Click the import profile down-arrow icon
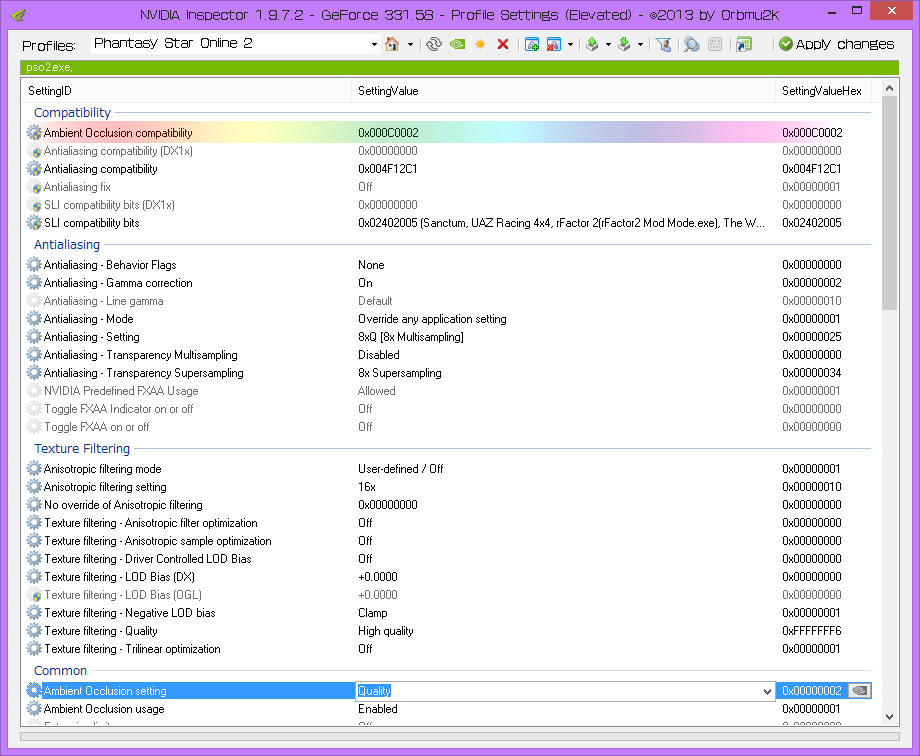Screen dimensions: 920x756 [624, 44]
